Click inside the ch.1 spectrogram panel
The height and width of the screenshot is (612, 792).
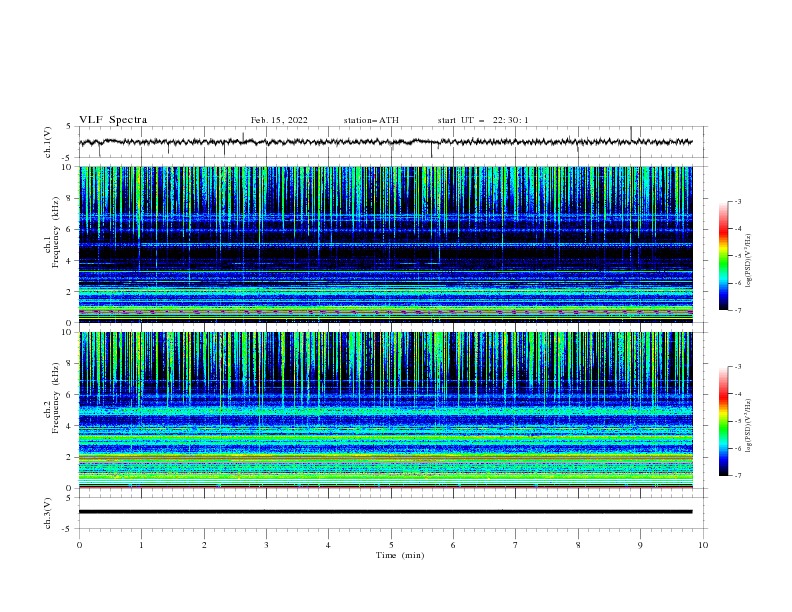coord(386,244)
